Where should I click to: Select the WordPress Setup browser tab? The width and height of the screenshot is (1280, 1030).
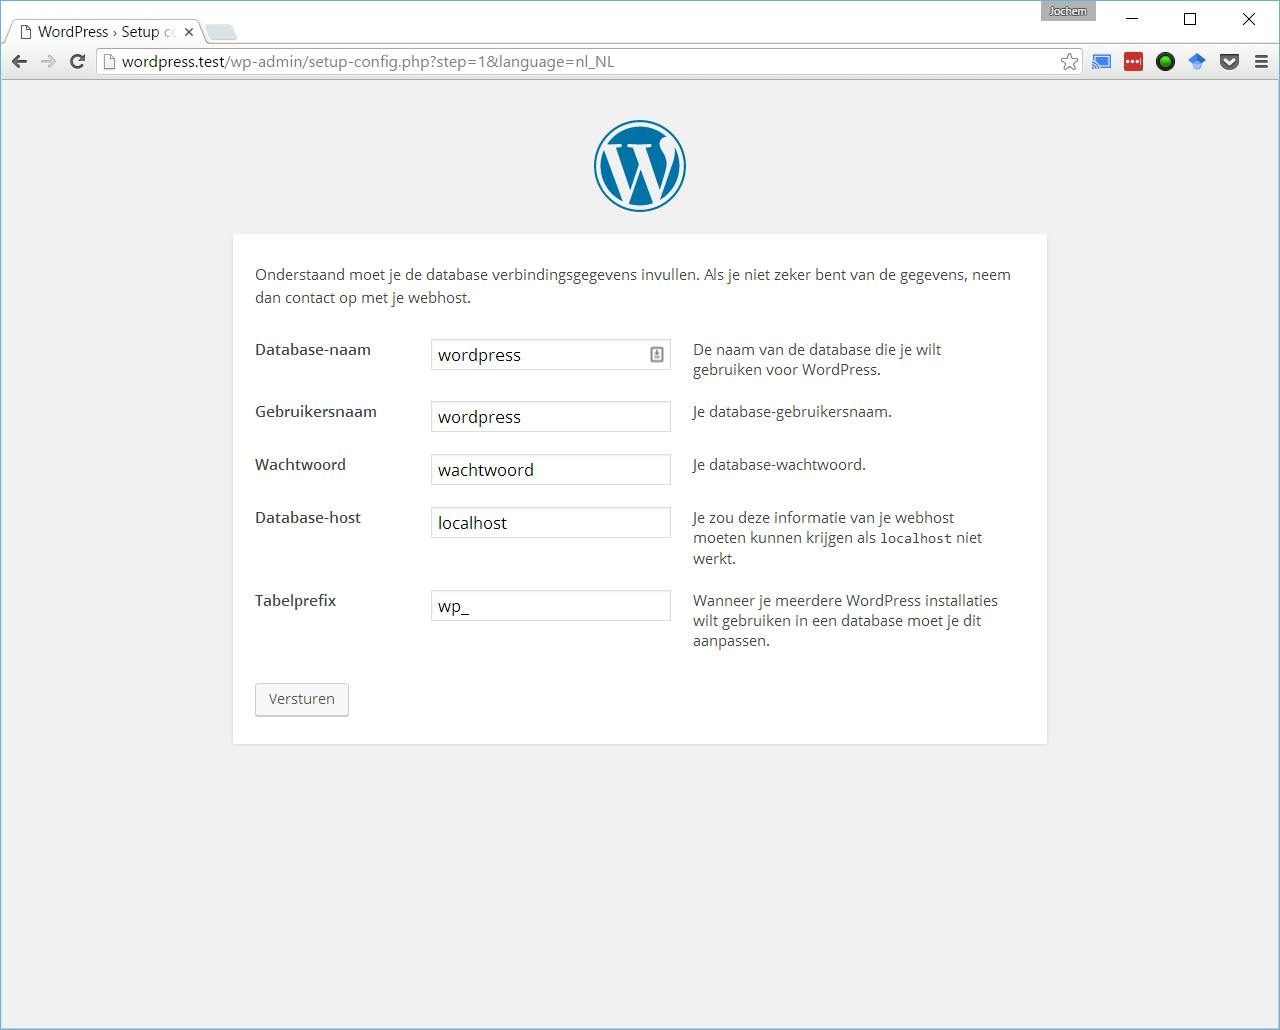(x=104, y=32)
